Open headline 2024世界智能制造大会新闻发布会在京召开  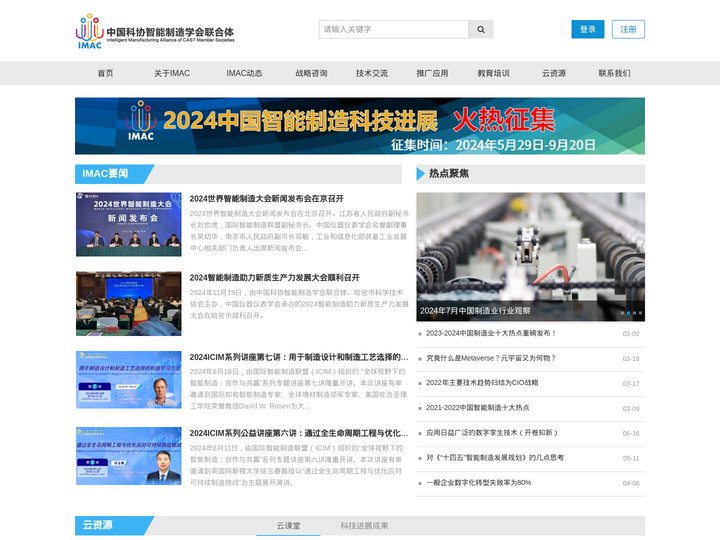[266, 198]
